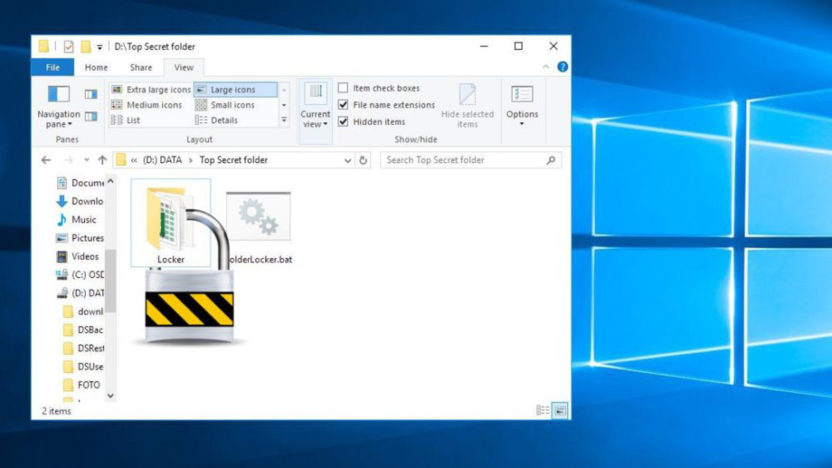
Task: Open Downloads in navigation pane
Action: 80,201
